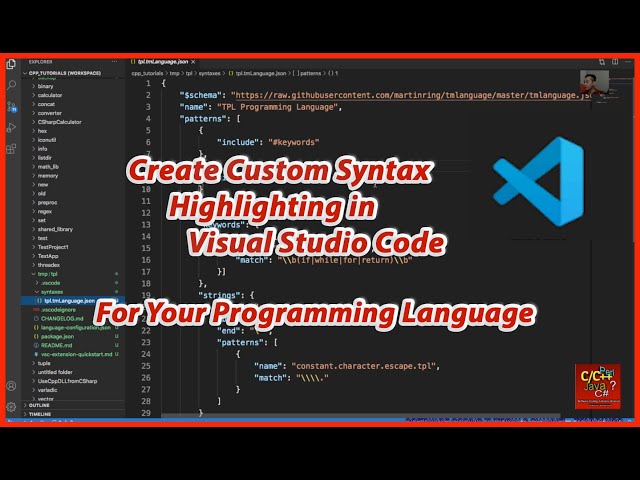Viewport: 640px width, 480px height.
Task: Click the Split Editor icon
Action: tap(615, 62)
